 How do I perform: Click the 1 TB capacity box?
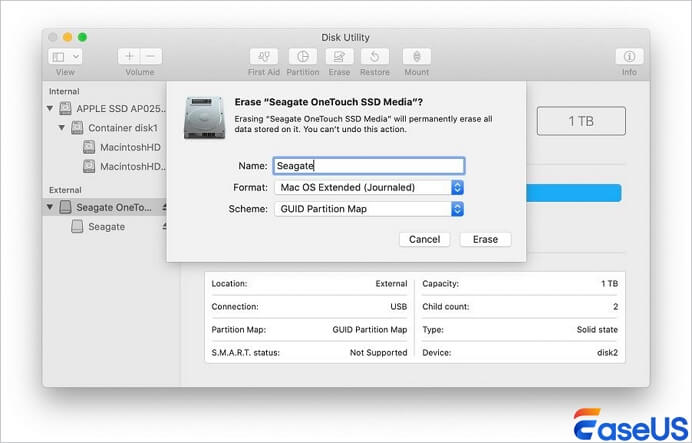tap(581, 121)
